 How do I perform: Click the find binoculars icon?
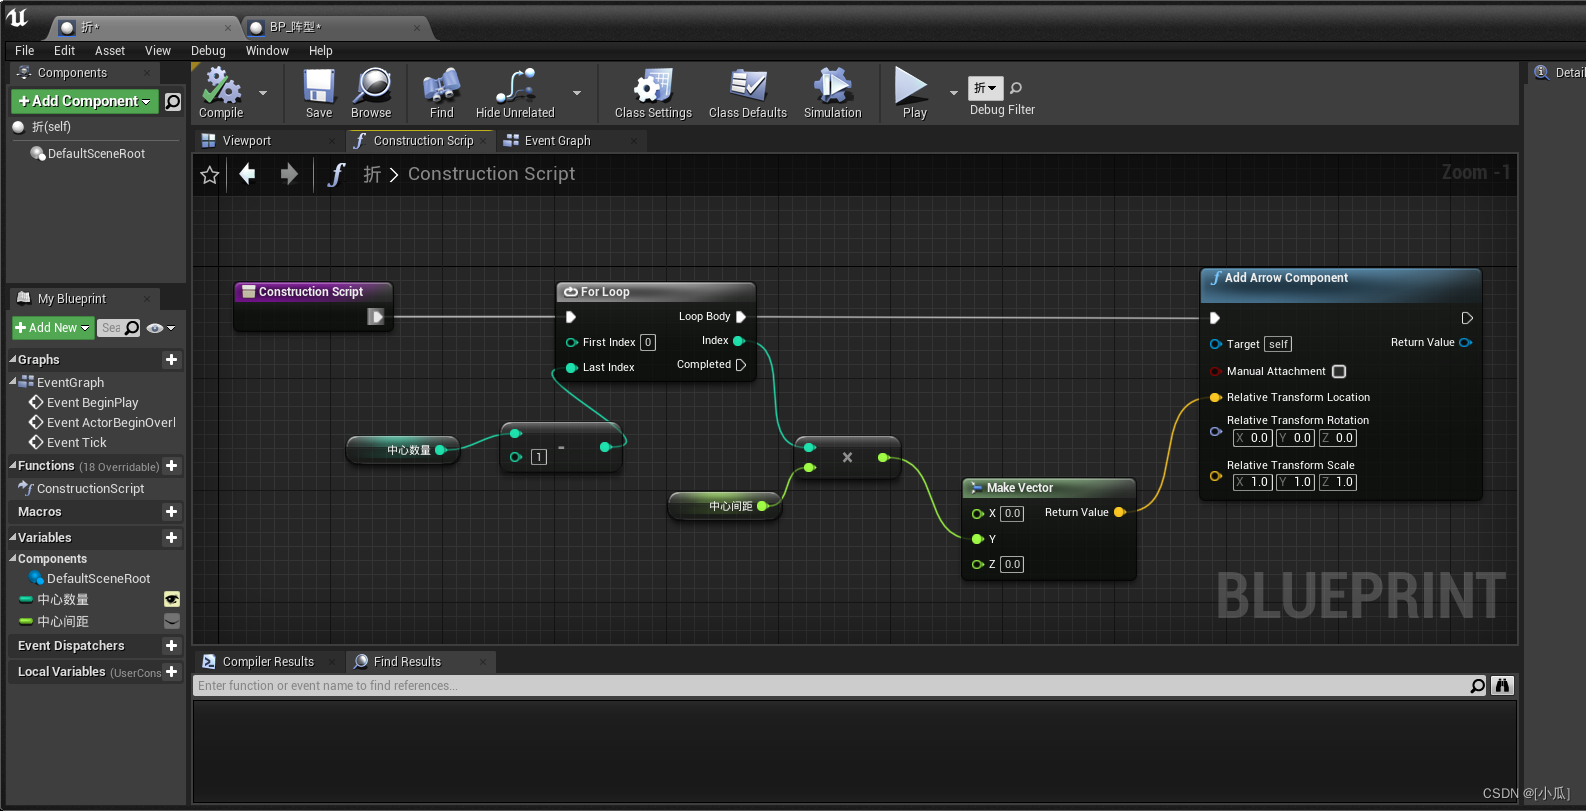click(x=1502, y=685)
